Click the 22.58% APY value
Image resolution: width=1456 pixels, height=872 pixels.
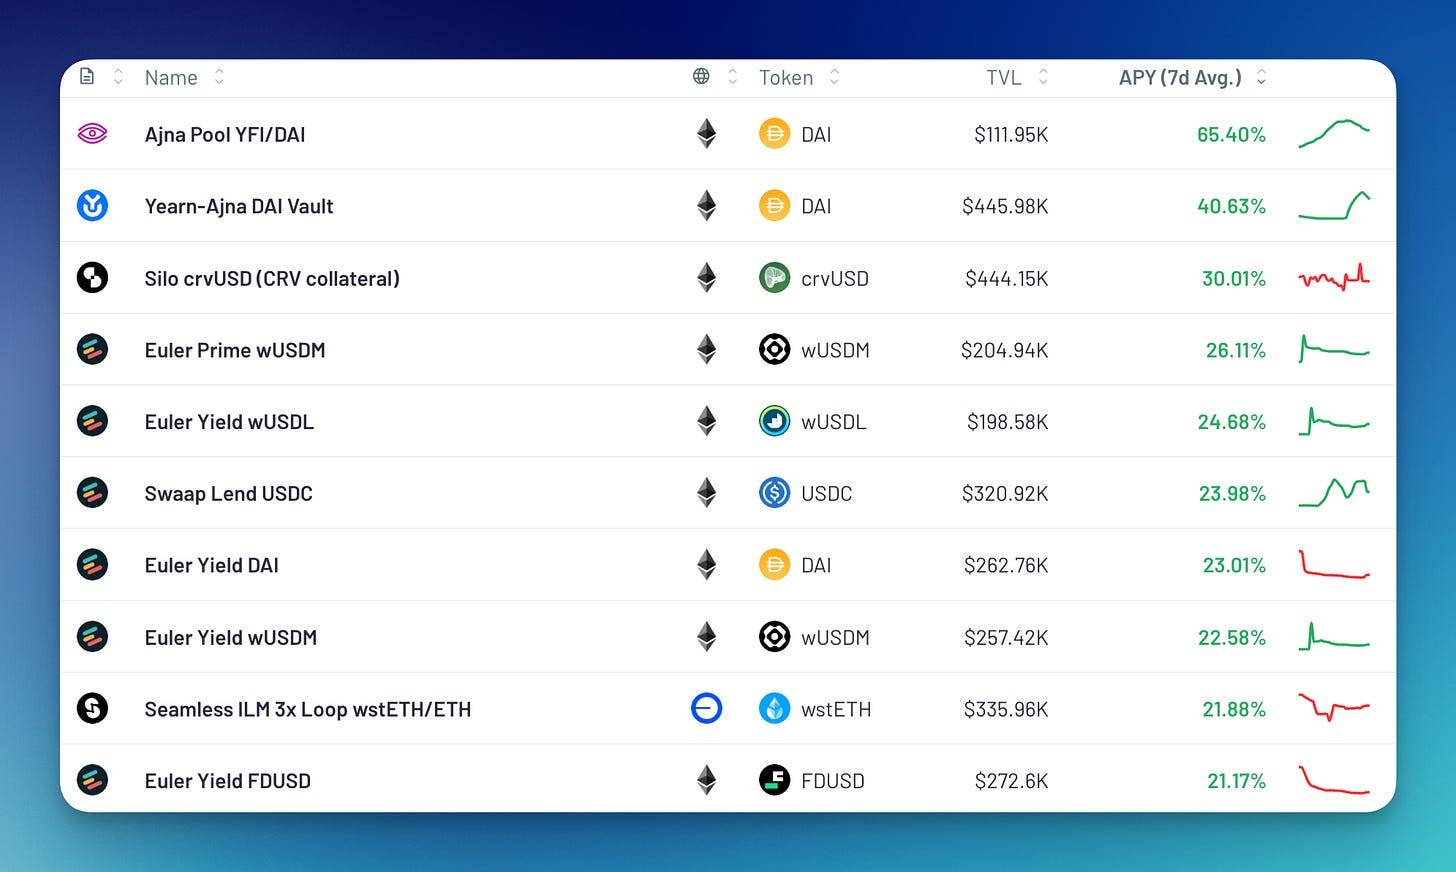[1232, 637]
